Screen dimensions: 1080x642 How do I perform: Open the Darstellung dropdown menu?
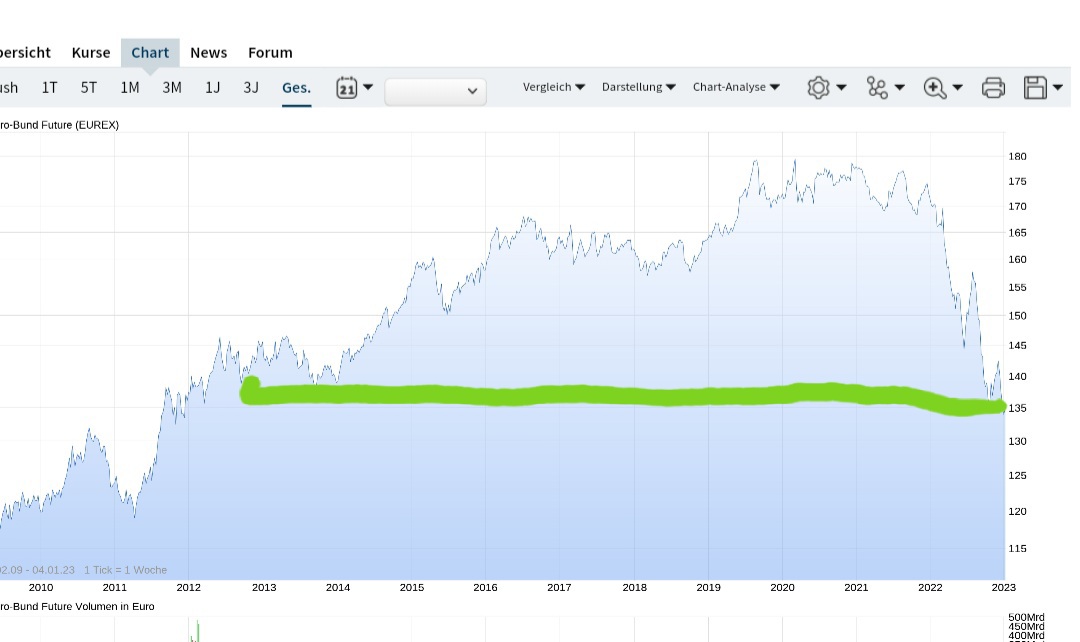638,87
